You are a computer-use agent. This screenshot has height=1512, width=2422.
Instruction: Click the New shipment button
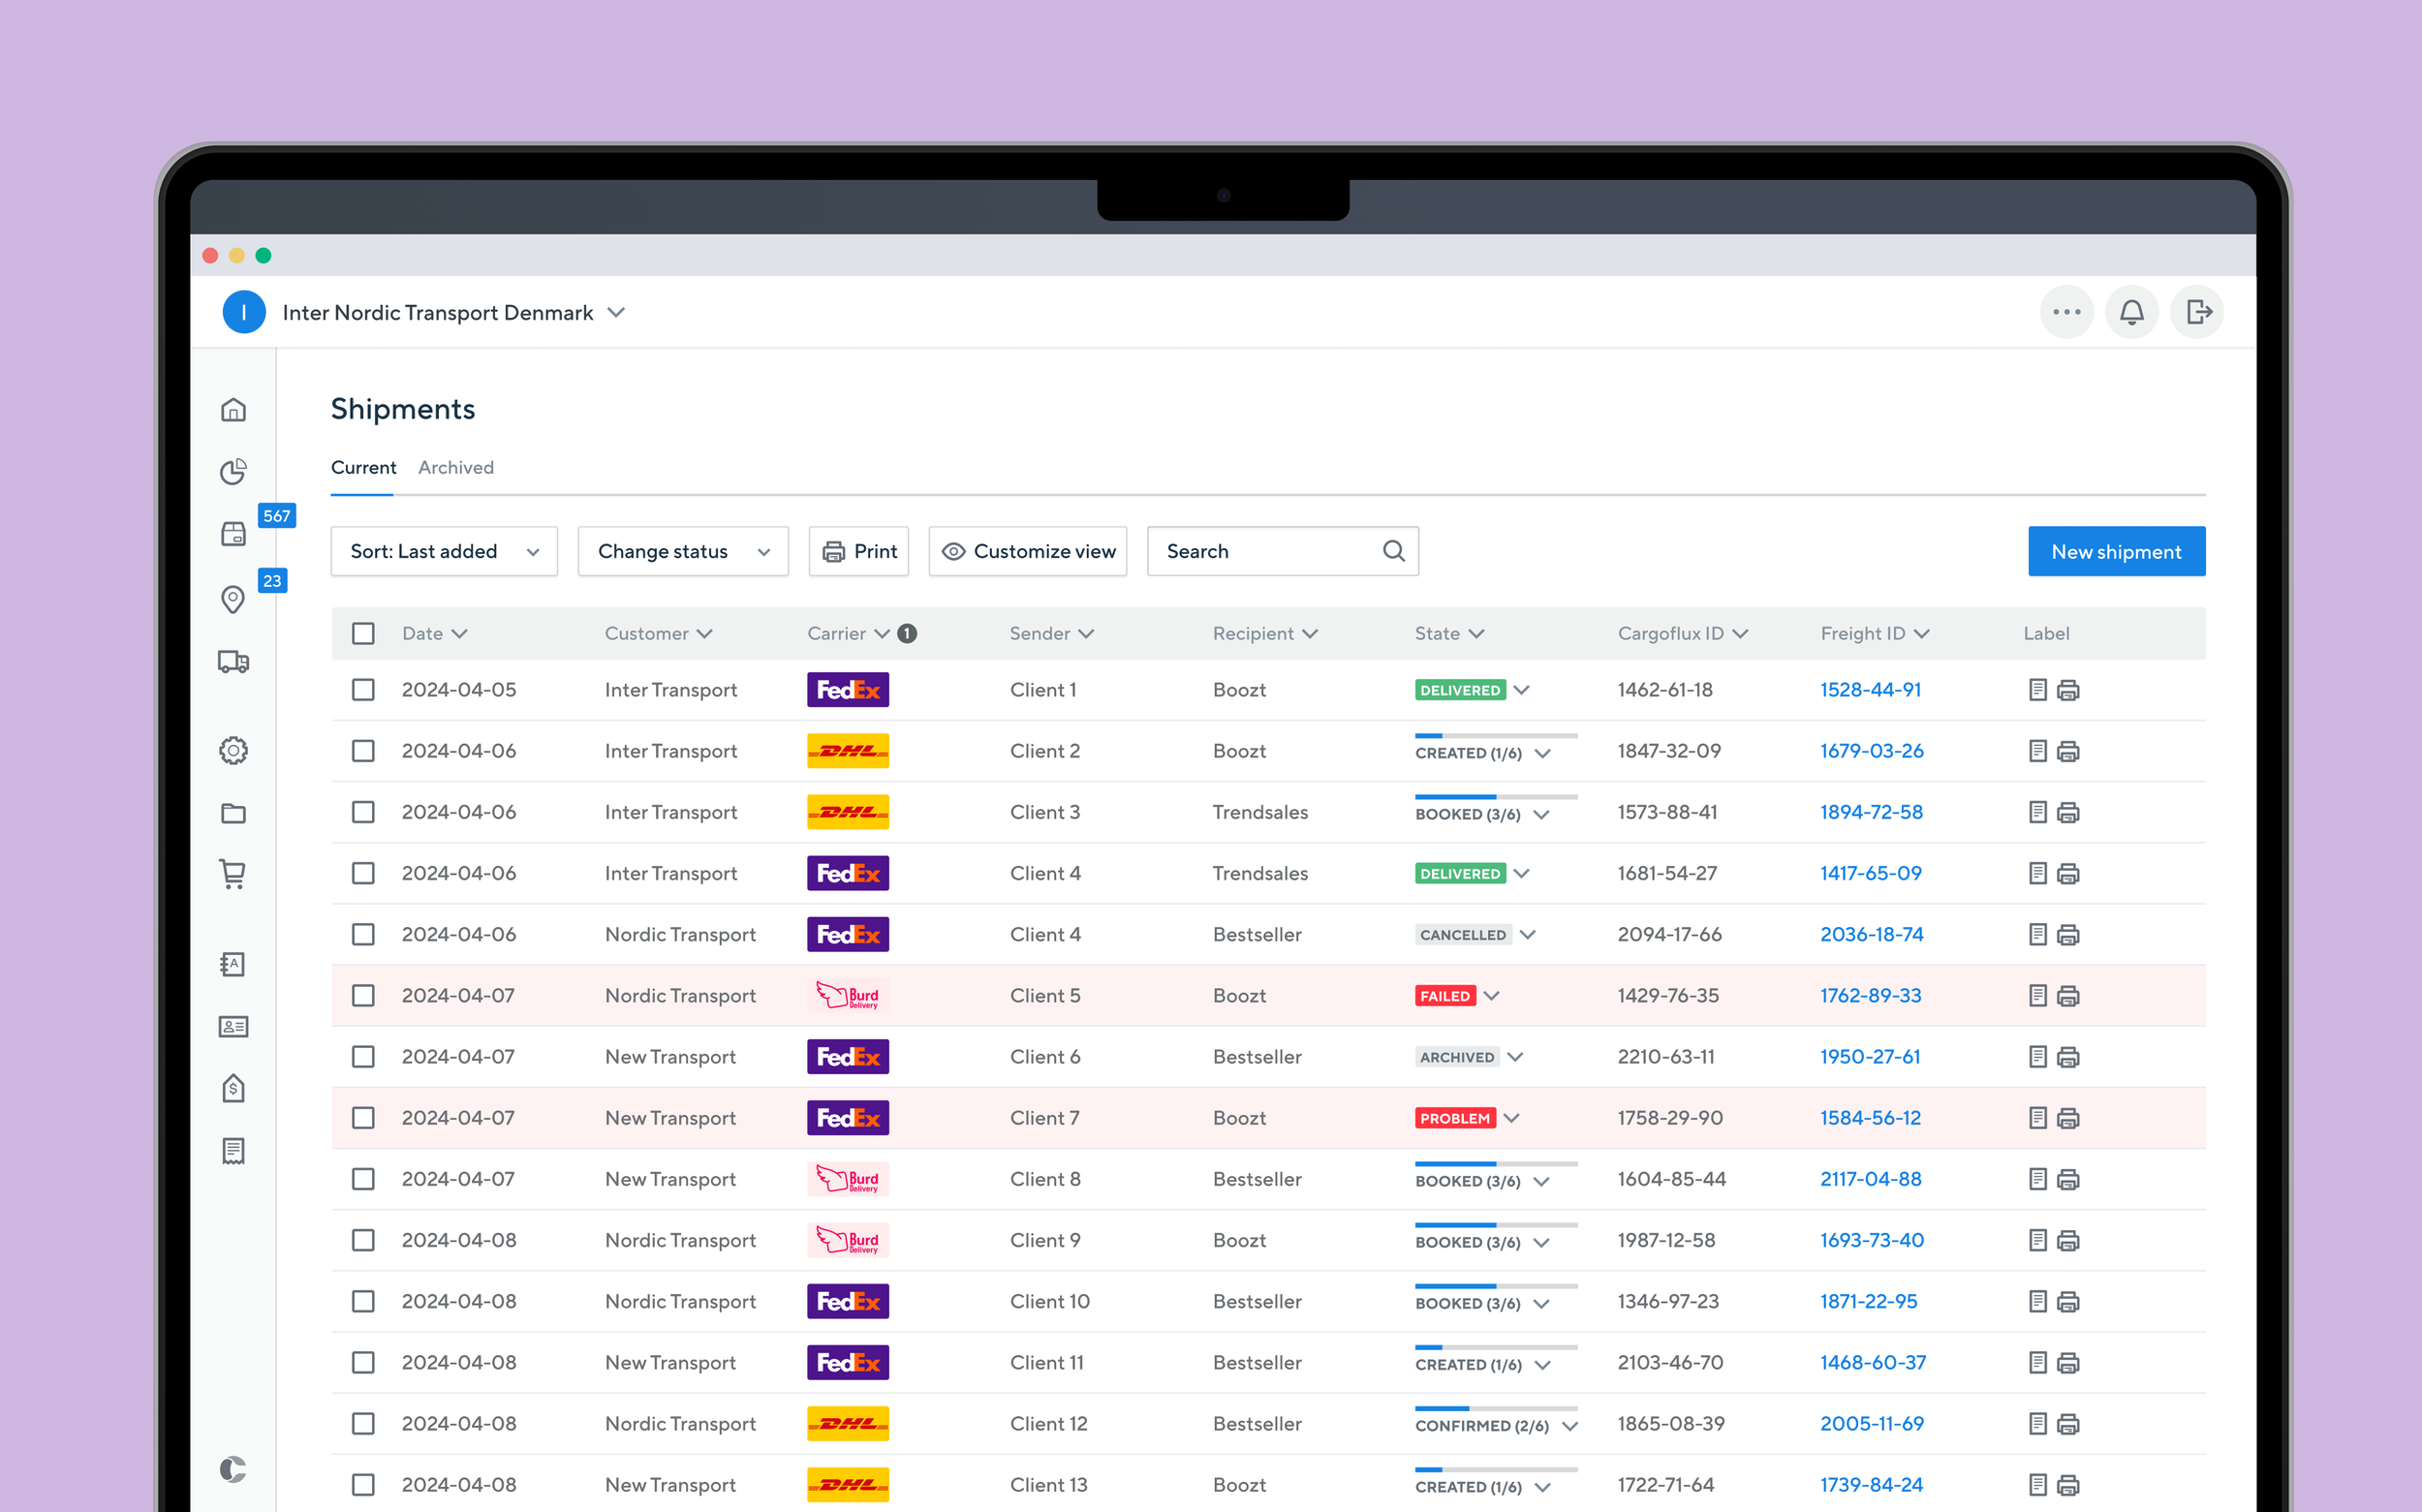(2116, 551)
